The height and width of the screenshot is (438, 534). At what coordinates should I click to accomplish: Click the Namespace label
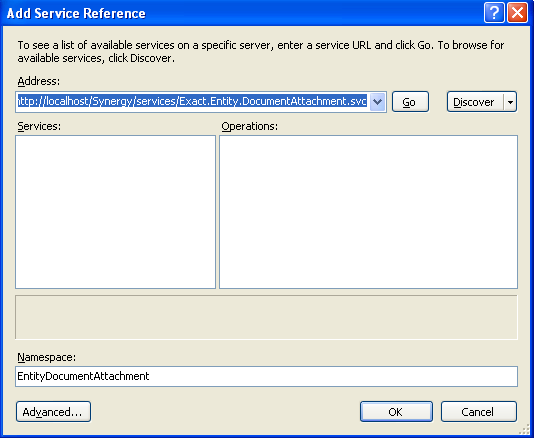(47, 357)
